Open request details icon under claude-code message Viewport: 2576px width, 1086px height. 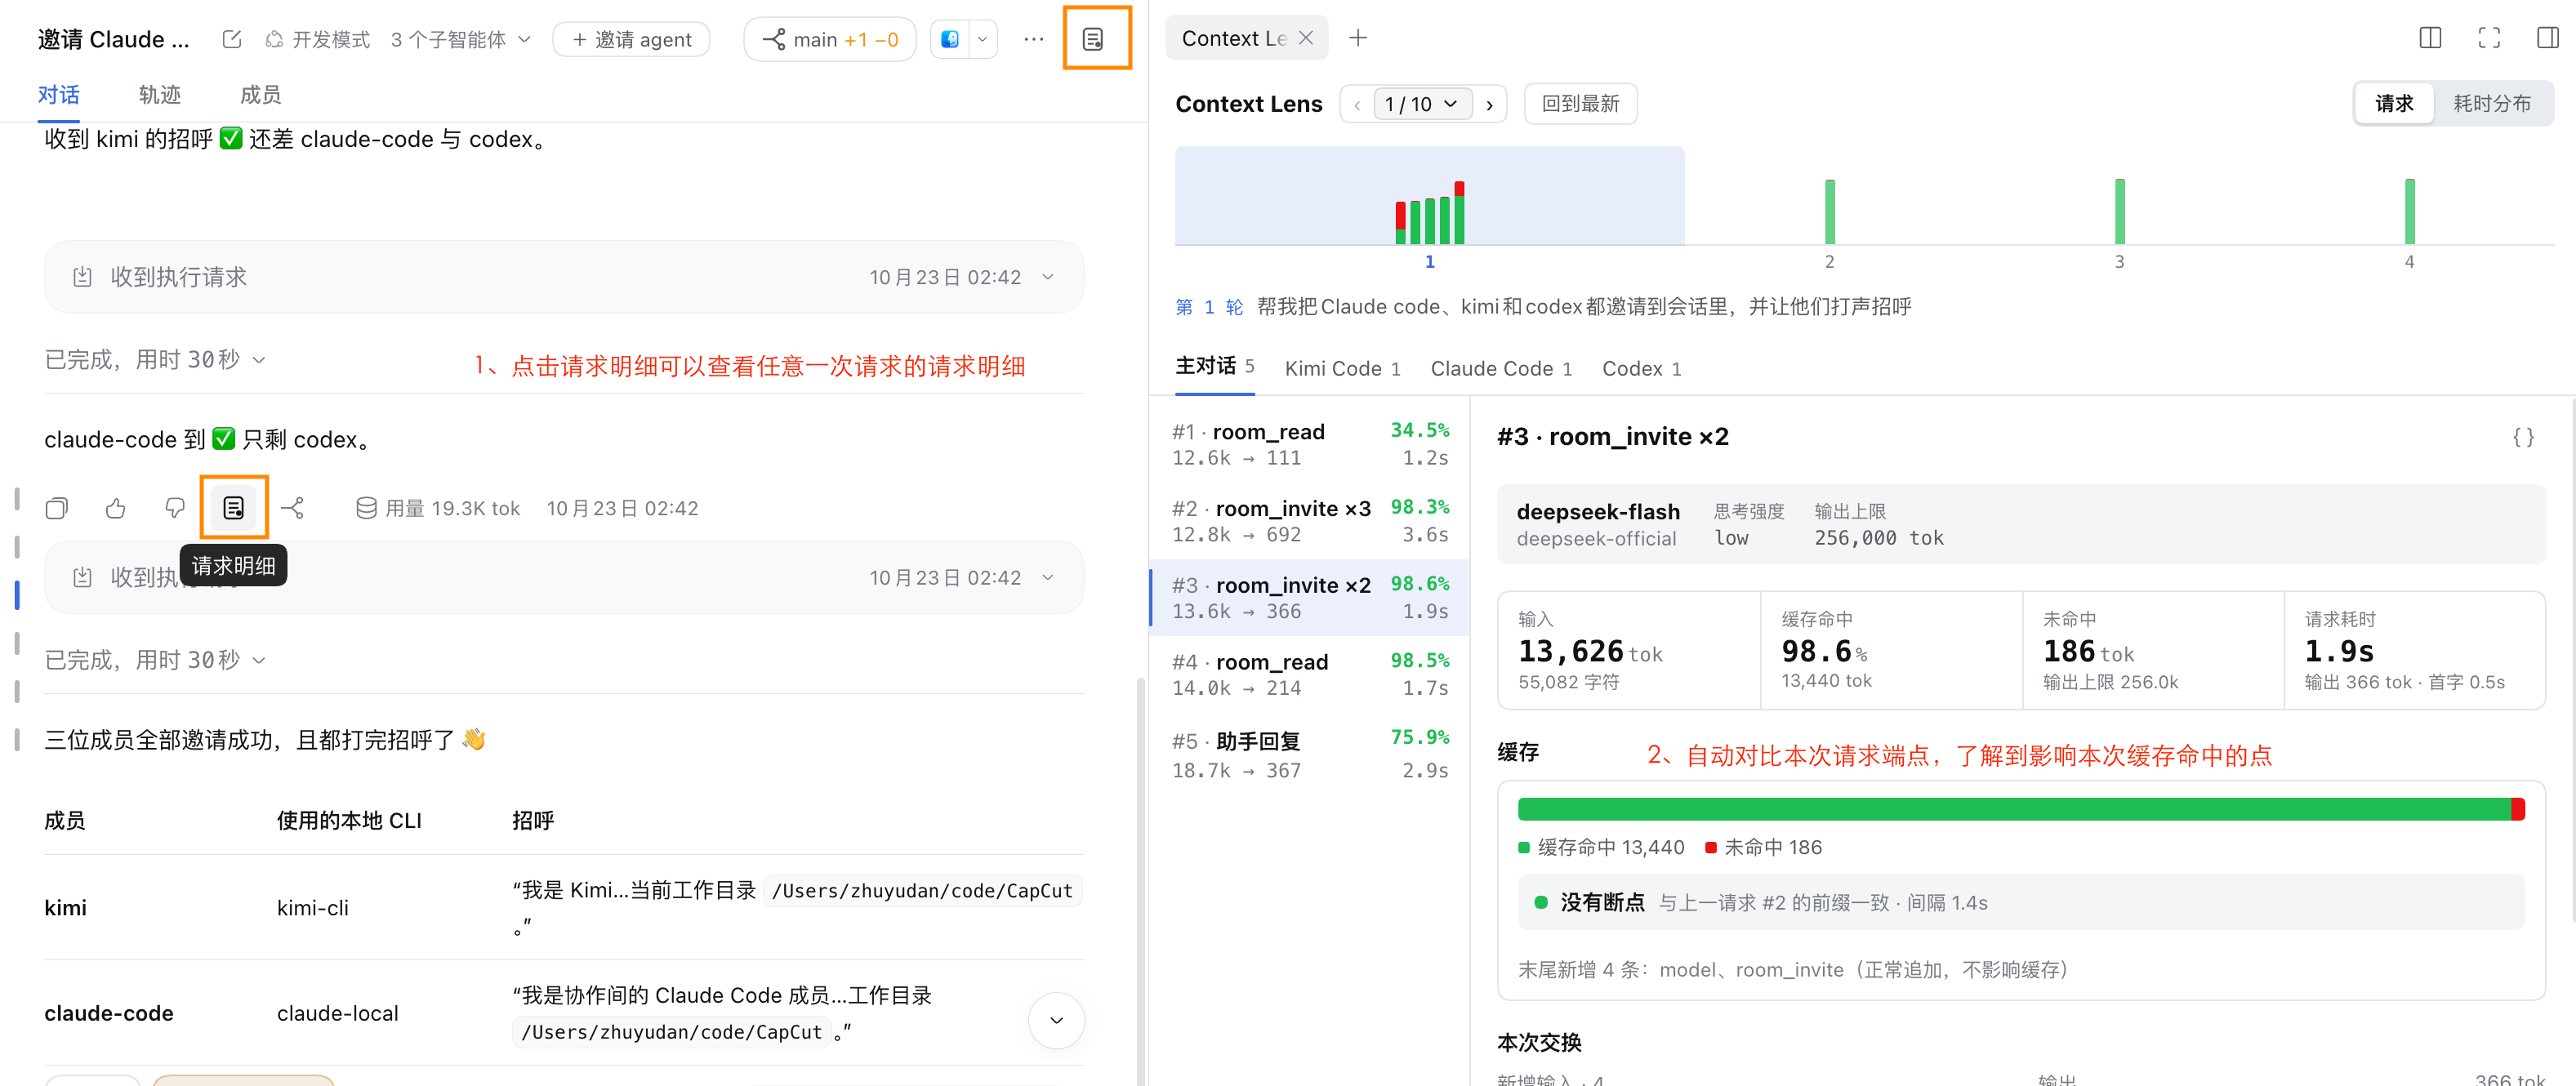(233, 508)
